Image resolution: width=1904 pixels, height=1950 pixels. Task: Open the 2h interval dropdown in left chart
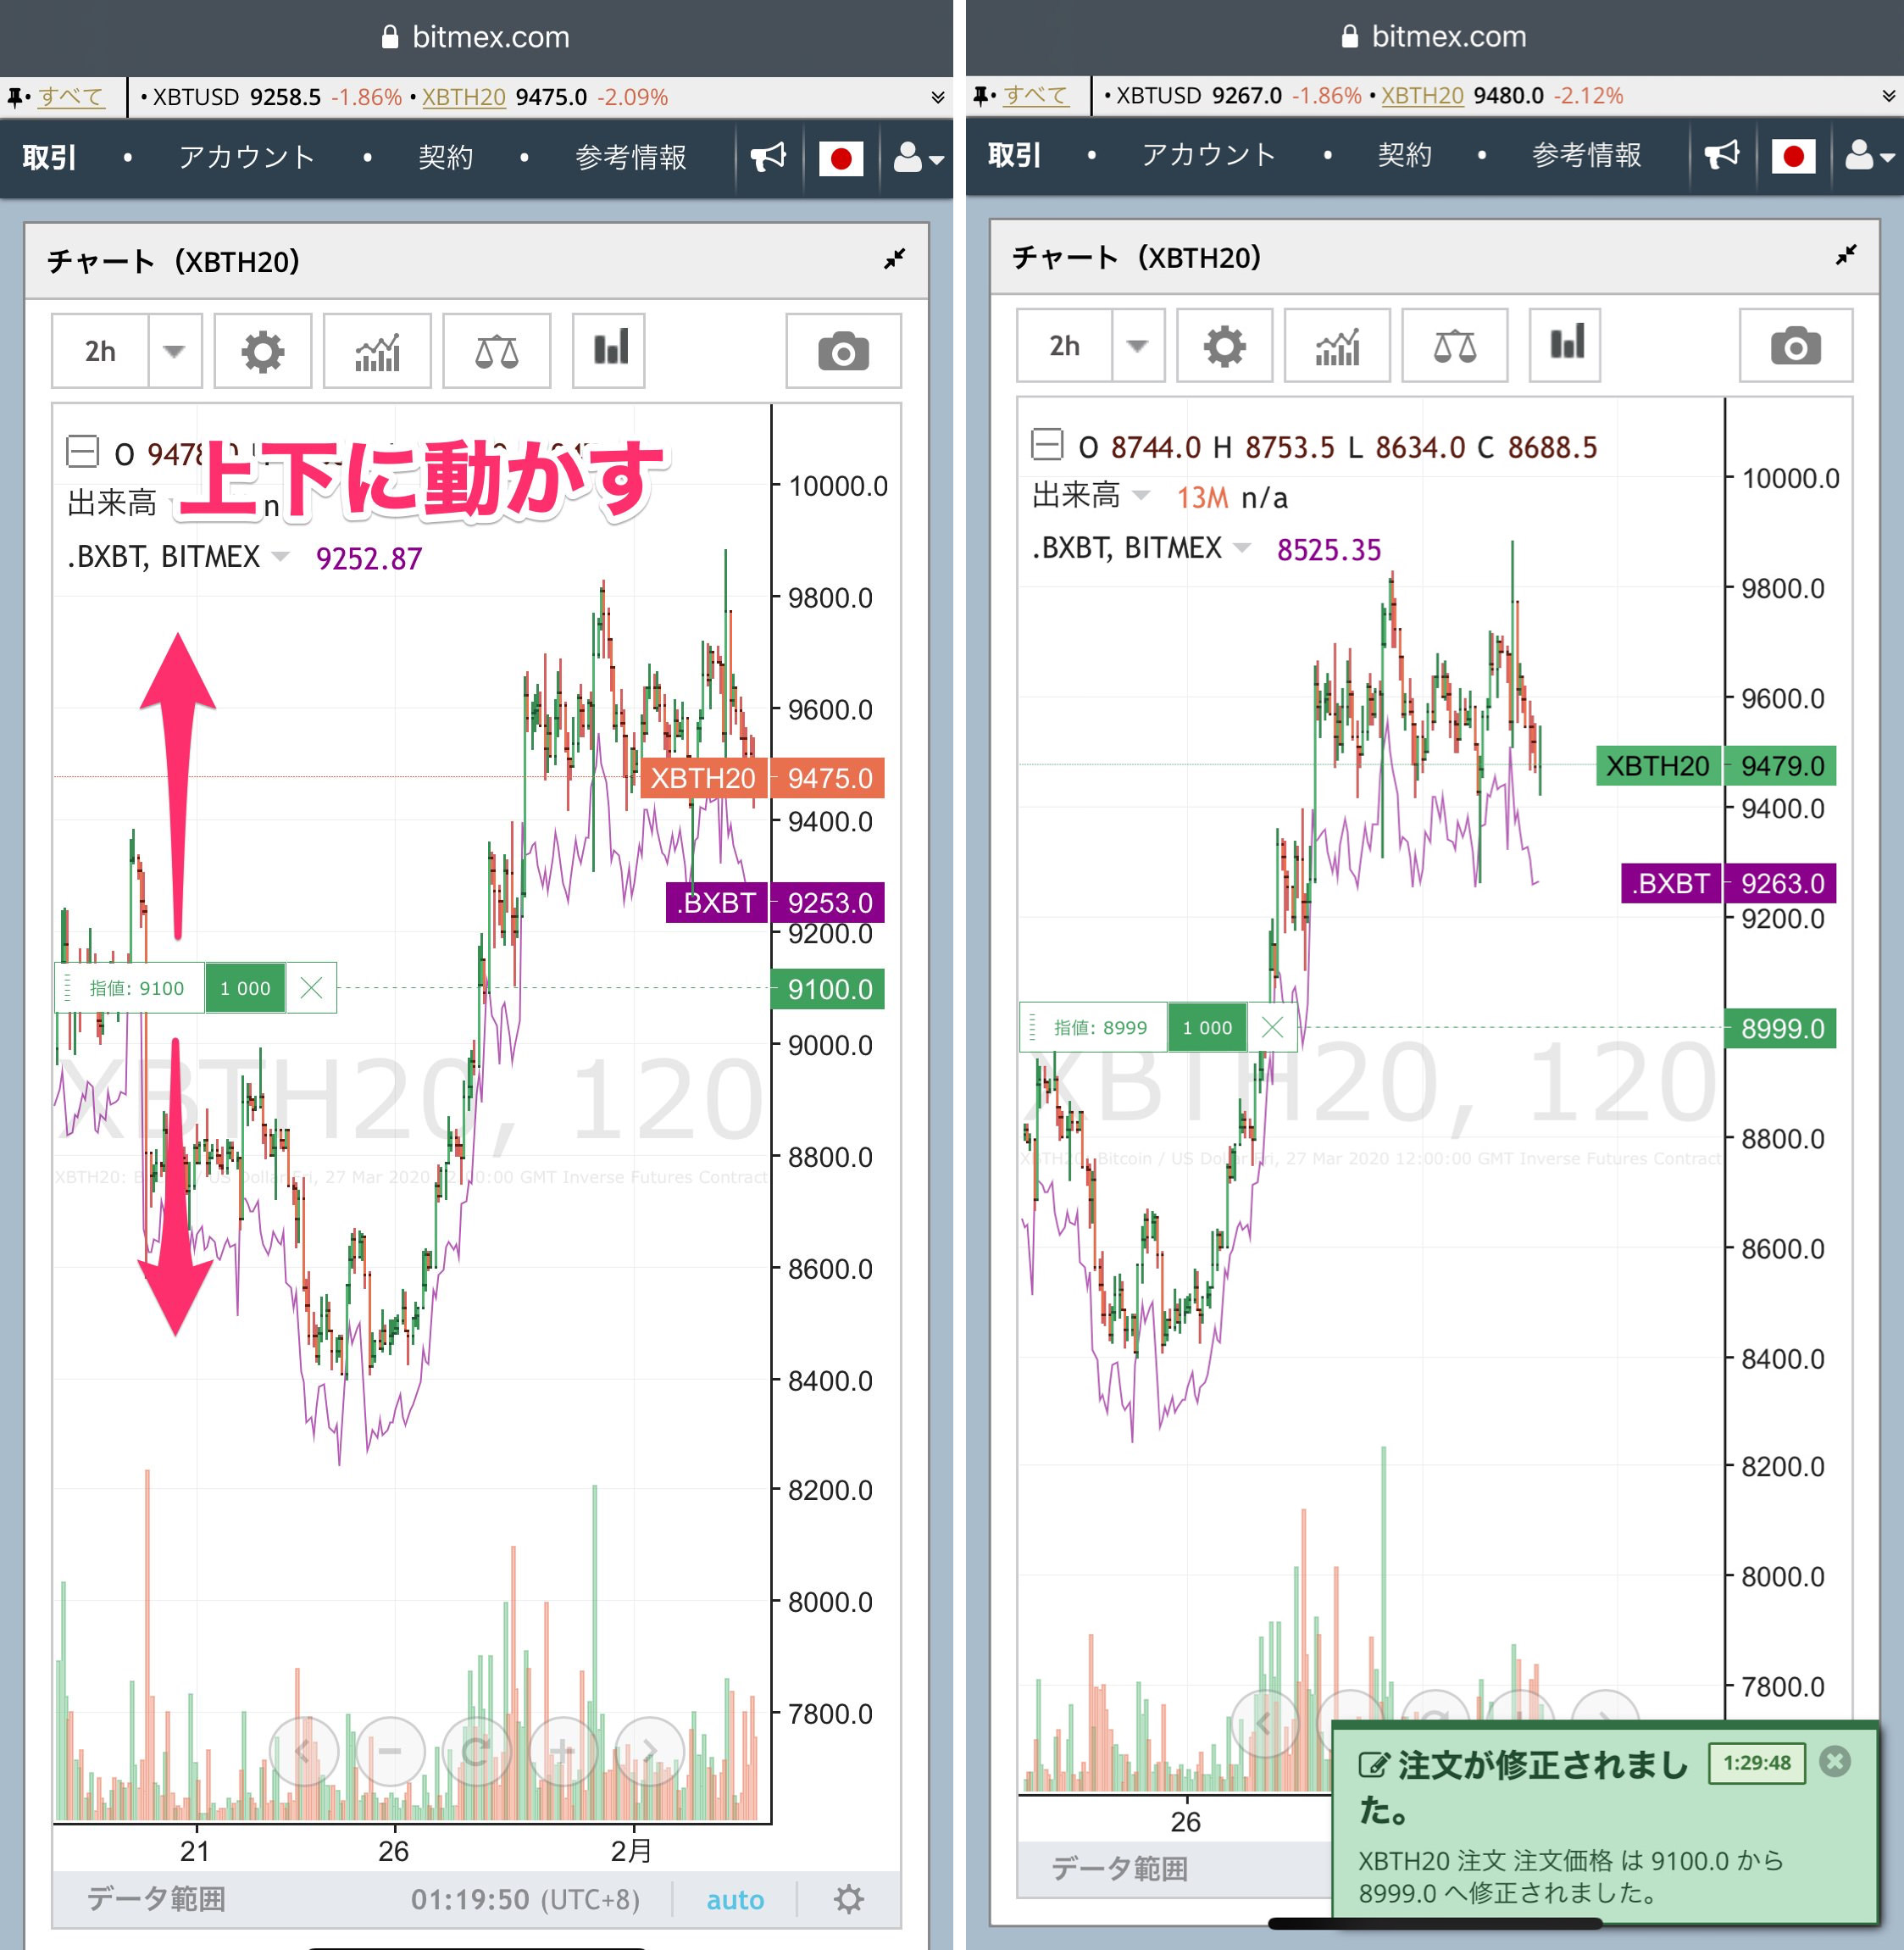pos(174,351)
